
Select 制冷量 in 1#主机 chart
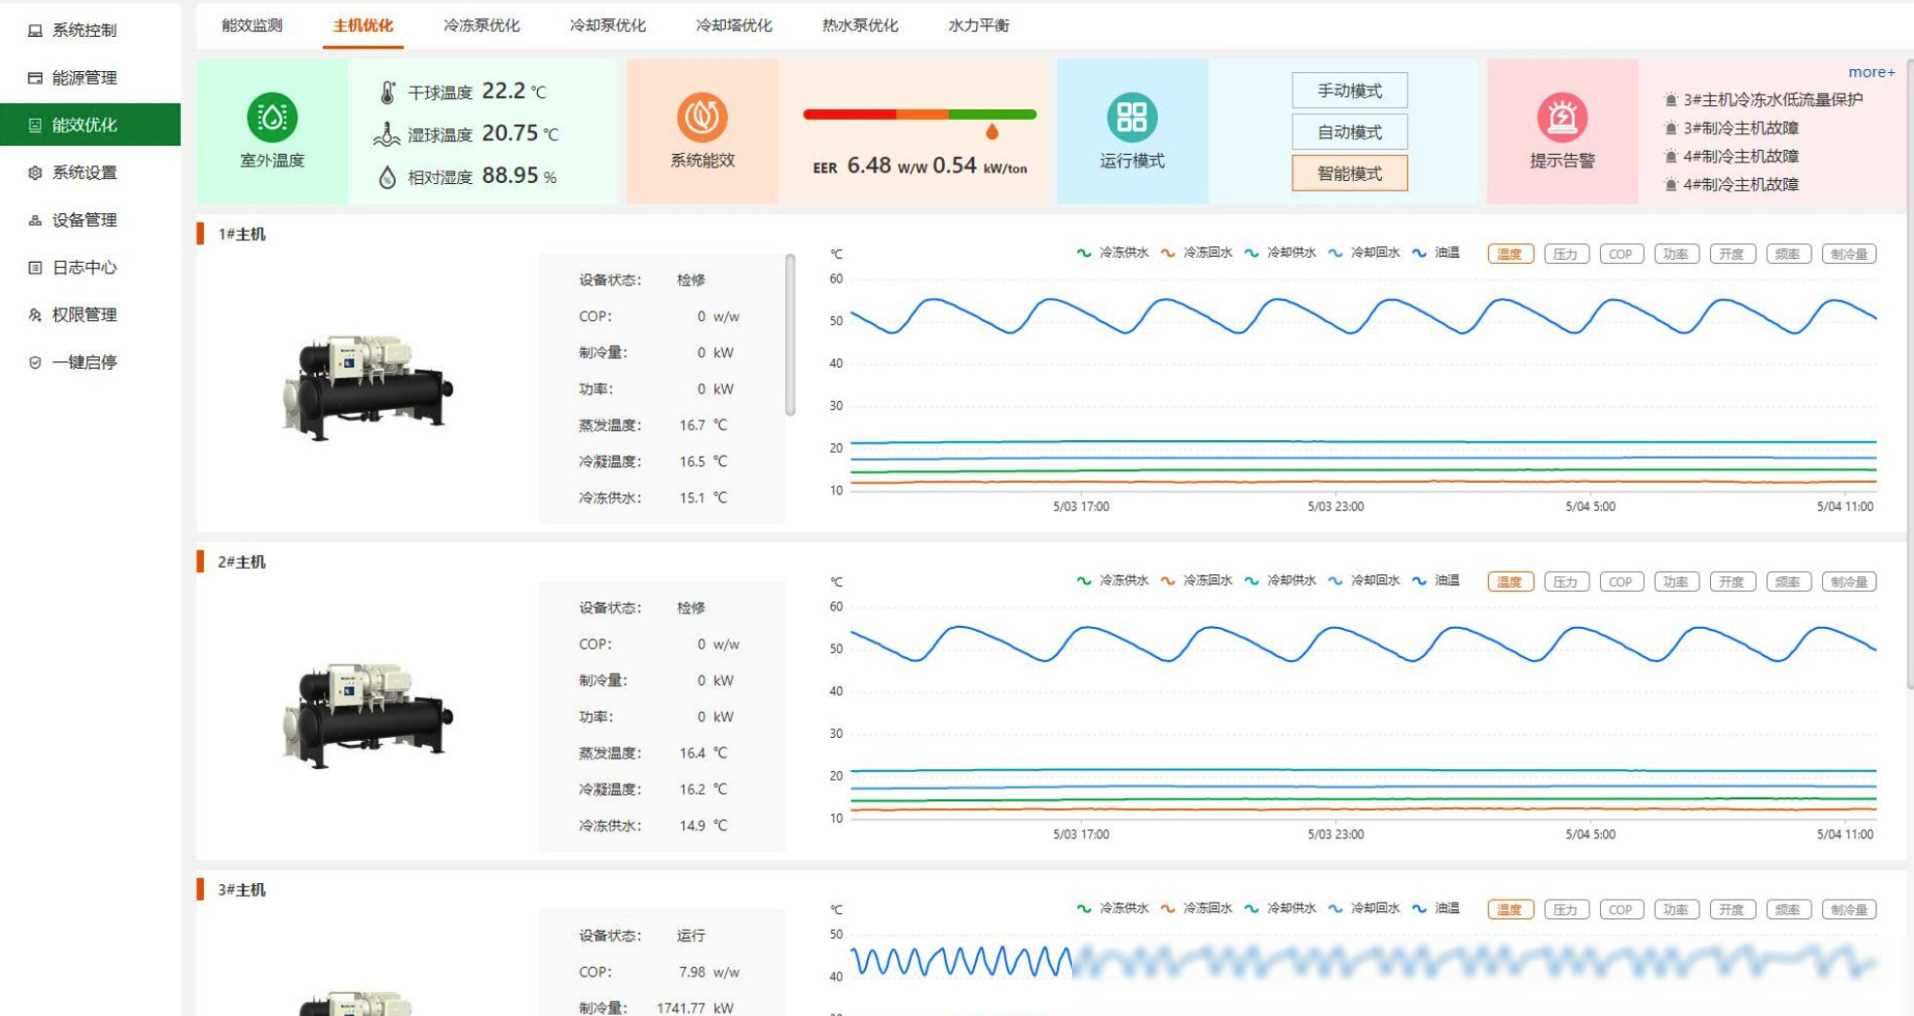click(x=1849, y=254)
